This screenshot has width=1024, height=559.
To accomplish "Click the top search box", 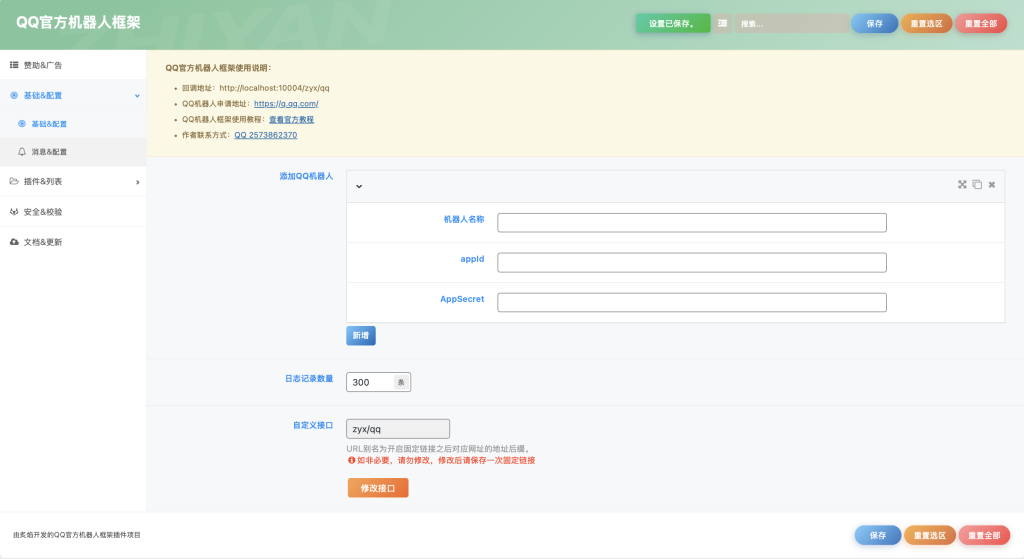I will click(791, 24).
